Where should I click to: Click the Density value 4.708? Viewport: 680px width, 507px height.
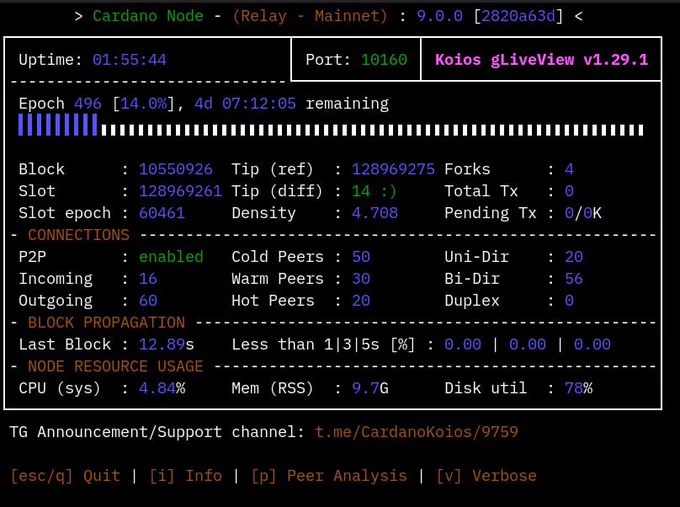tap(374, 213)
